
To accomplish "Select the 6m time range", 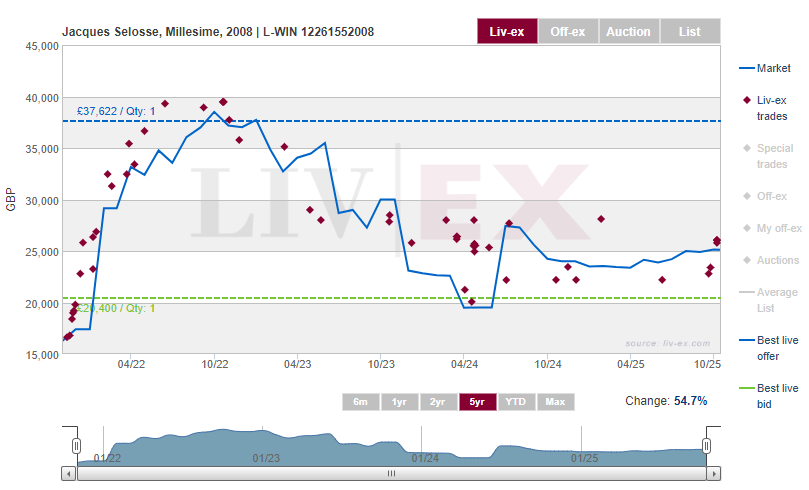I will tap(361, 402).
